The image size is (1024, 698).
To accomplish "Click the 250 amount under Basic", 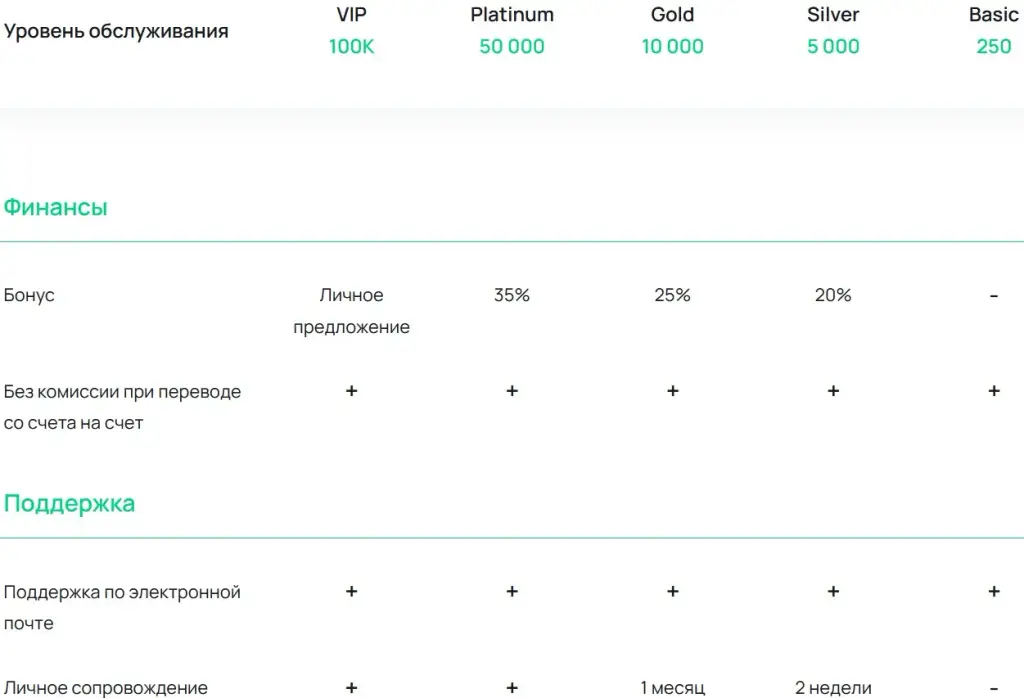I will 994,46.
